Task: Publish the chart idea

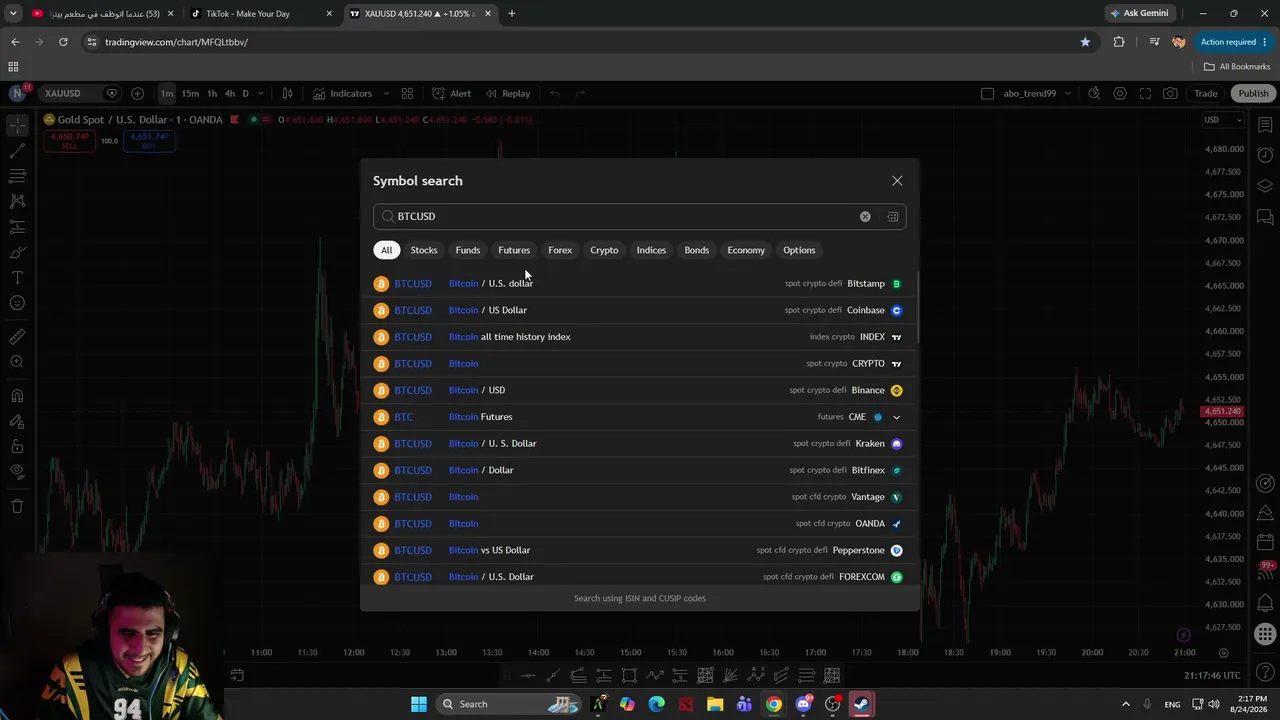Action: click(x=1253, y=93)
